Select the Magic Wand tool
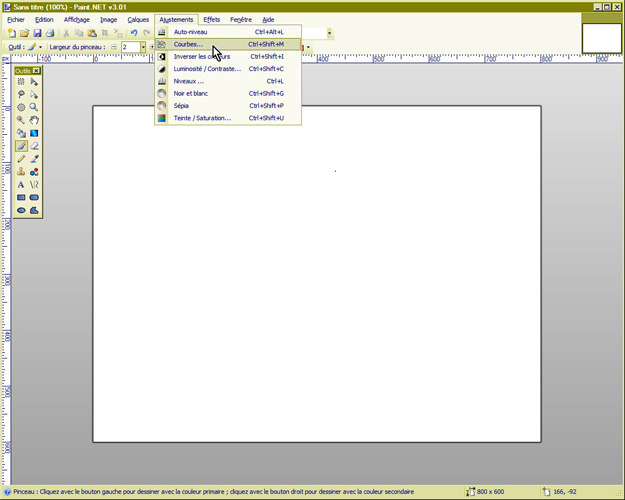 click(x=21, y=119)
